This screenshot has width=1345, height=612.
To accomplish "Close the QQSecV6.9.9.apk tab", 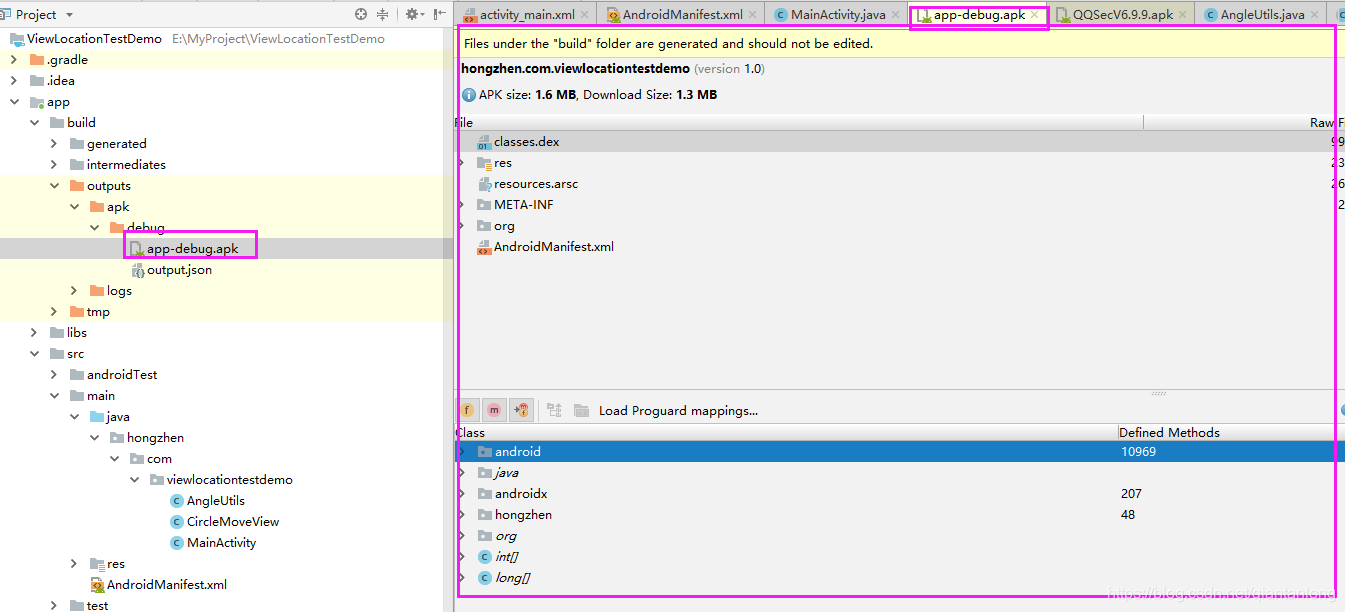I will (x=1183, y=15).
